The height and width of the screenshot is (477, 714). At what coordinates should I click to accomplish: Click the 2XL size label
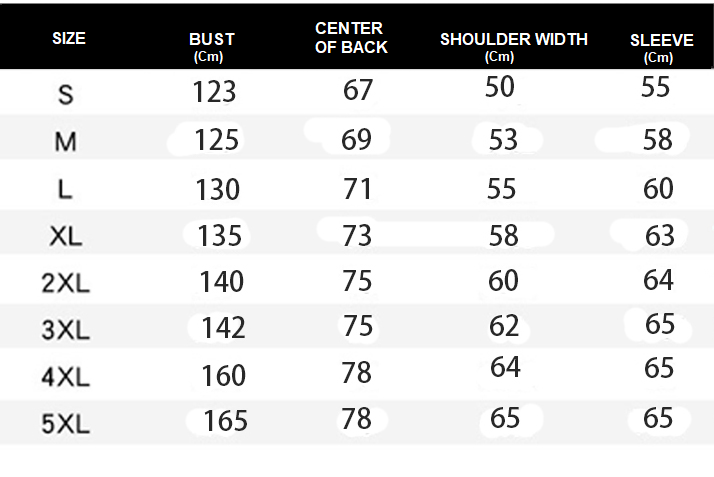66,283
